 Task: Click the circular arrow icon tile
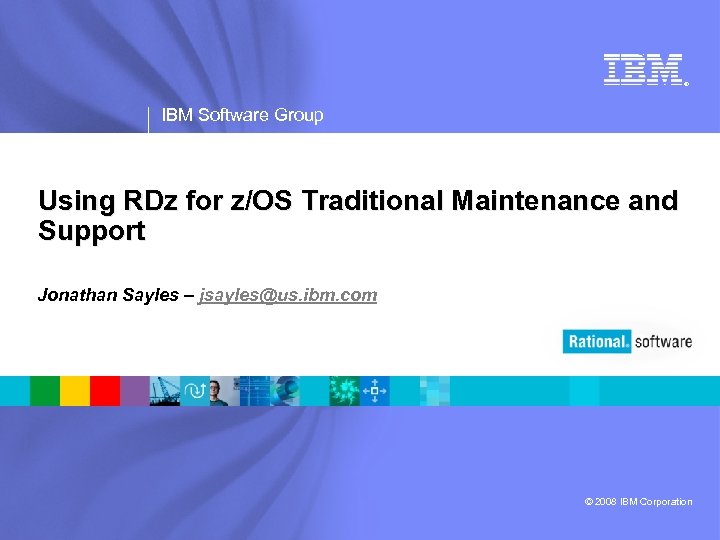195,391
